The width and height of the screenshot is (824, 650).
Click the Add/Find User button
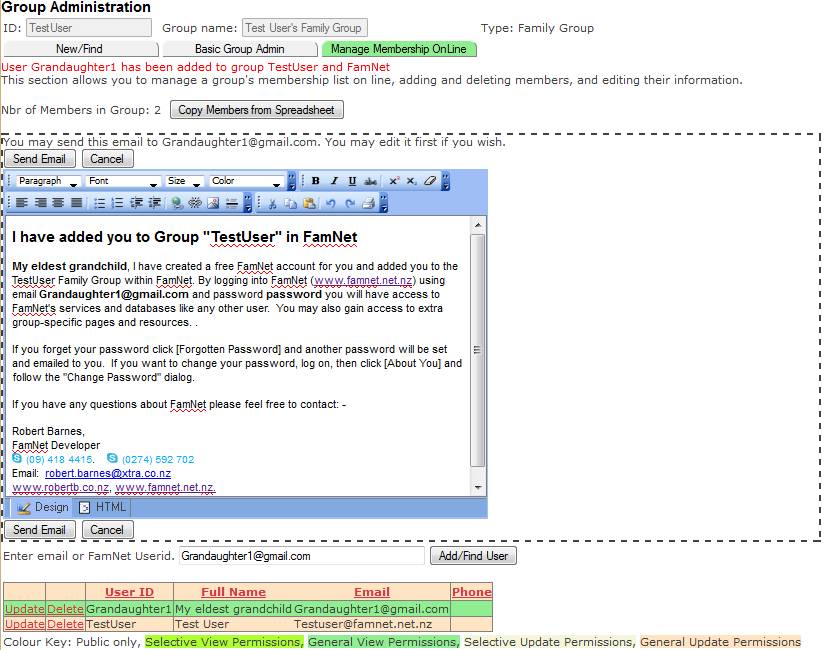tap(473, 555)
